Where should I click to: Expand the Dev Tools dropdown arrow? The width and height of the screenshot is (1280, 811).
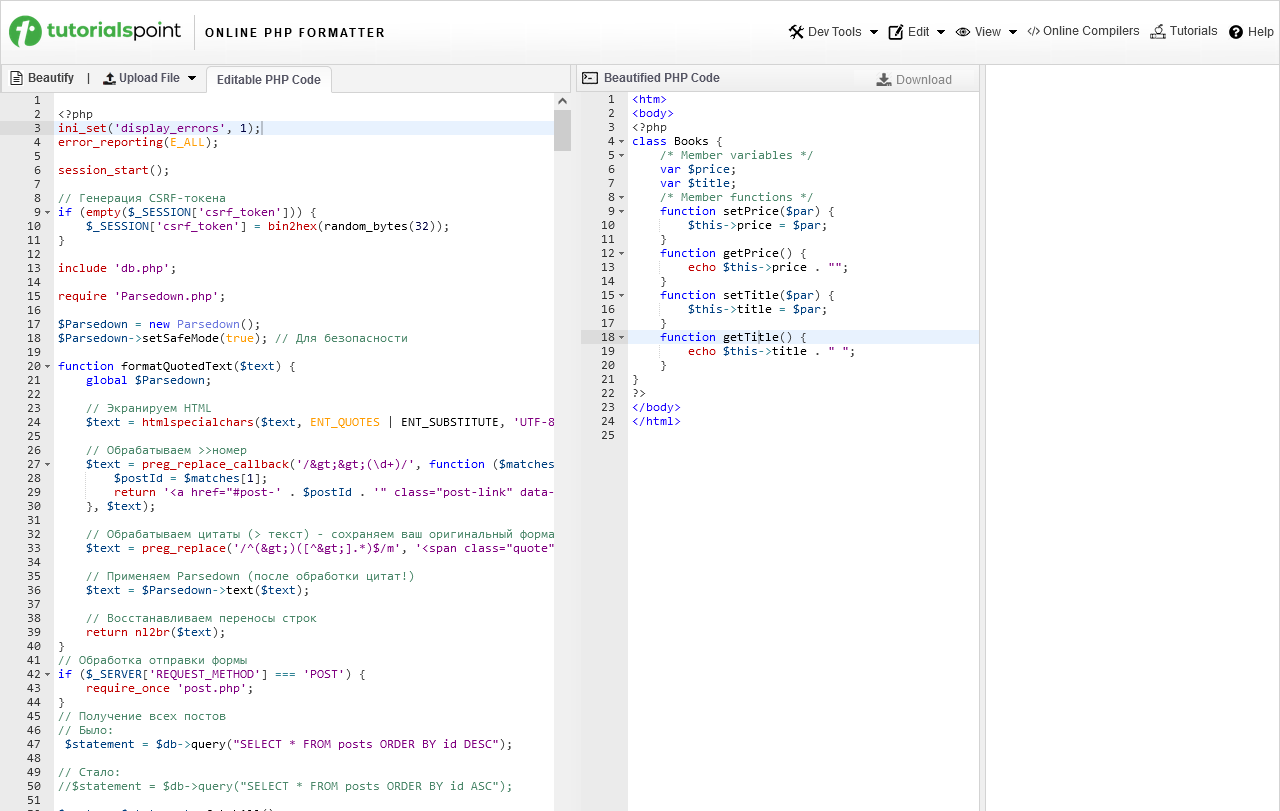pyautogui.click(x=874, y=32)
